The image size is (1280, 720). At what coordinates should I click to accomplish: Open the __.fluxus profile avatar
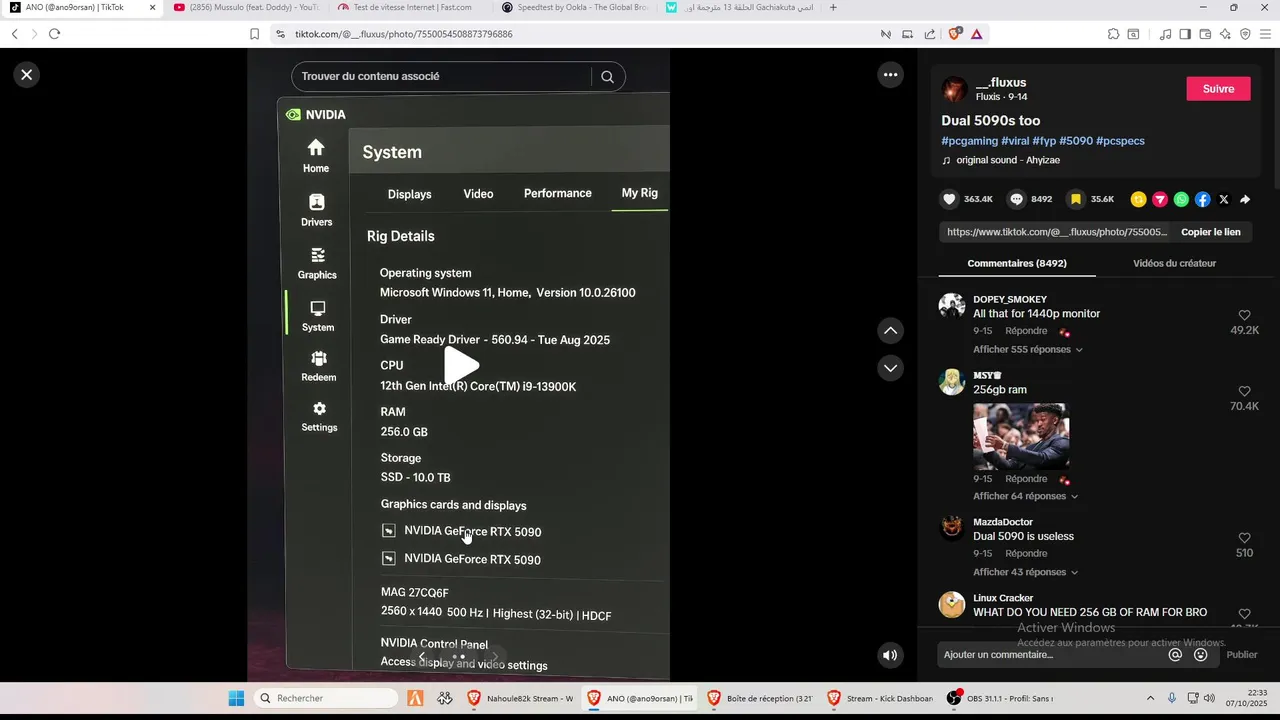pyautogui.click(x=954, y=89)
